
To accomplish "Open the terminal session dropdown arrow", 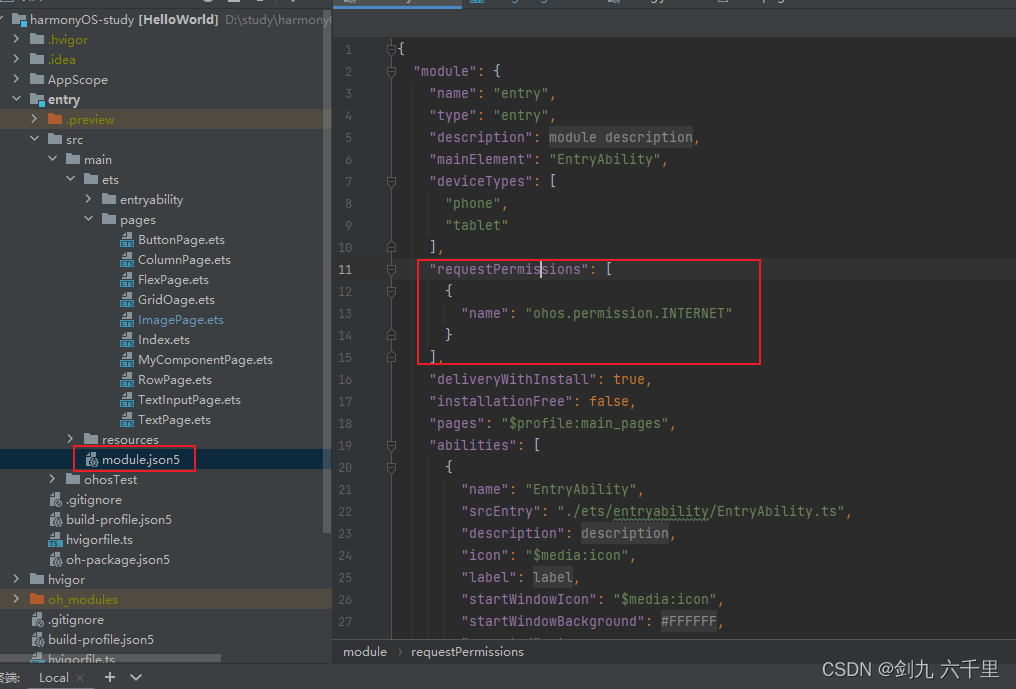I will click(135, 677).
